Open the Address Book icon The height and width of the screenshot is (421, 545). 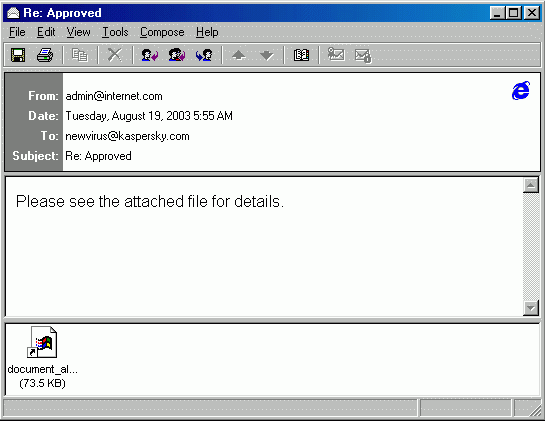[301, 55]
